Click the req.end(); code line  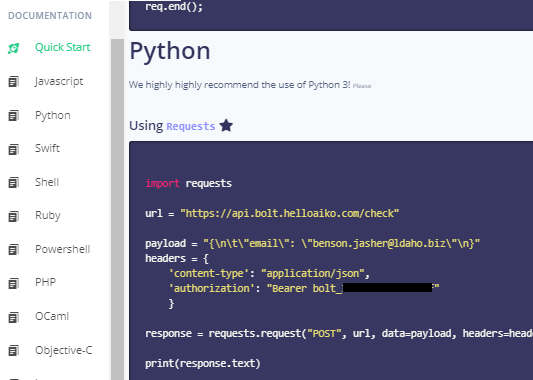point(174,7)
